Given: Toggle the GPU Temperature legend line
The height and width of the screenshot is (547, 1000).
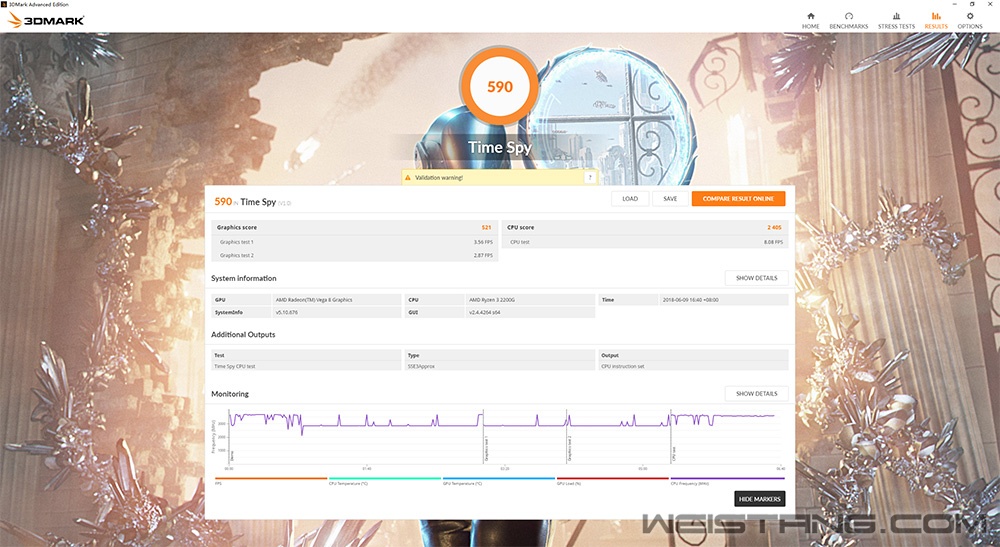Looking at the screenshot, I should pos(499,480).
